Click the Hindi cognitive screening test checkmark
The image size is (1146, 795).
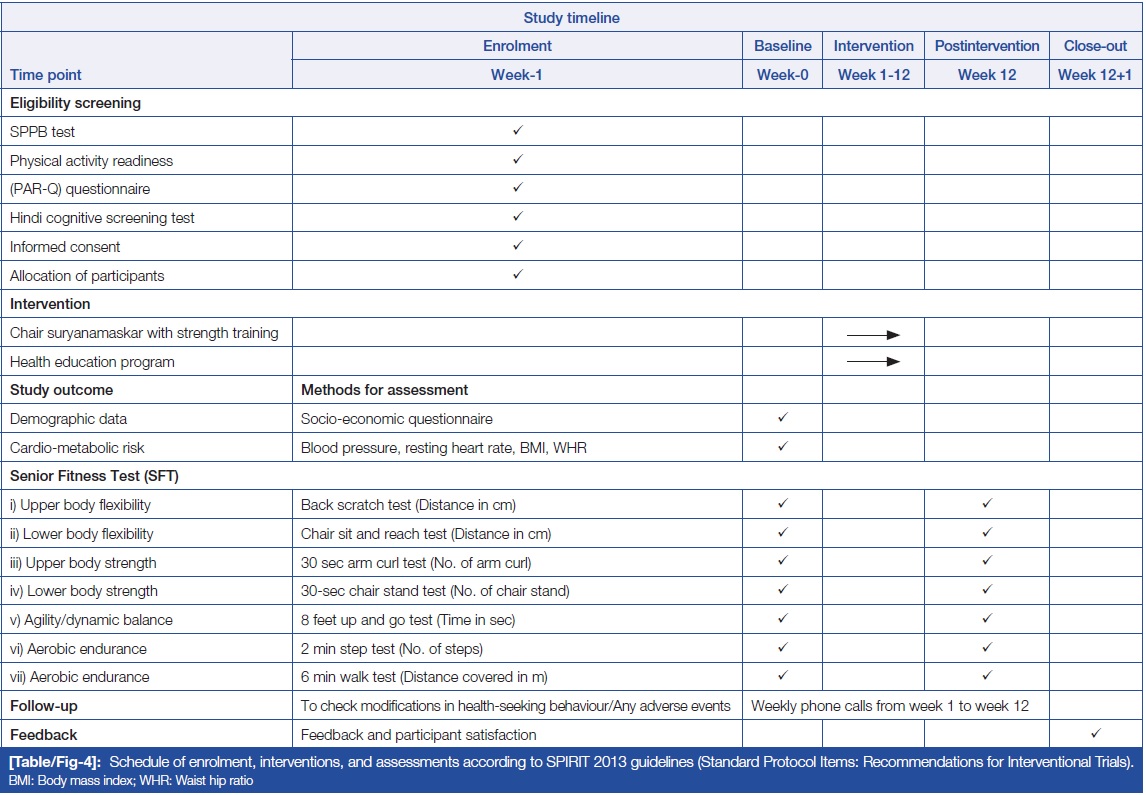coord(517,217)
